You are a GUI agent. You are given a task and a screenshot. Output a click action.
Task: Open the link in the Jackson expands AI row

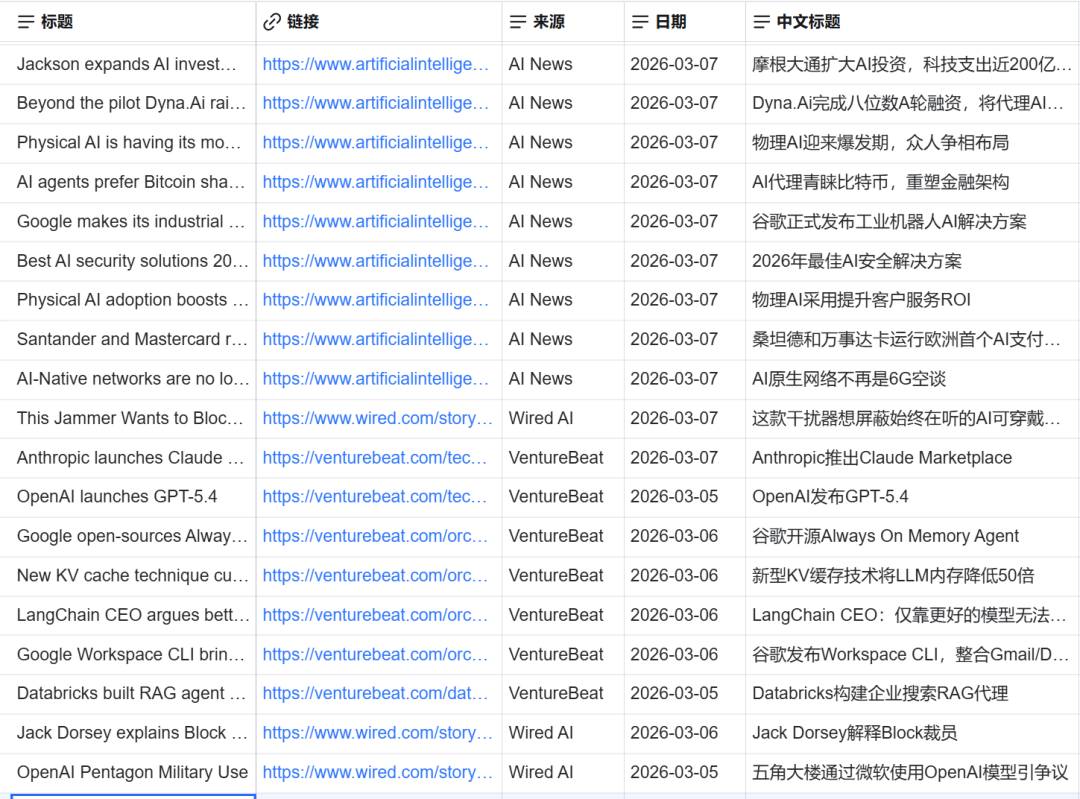375,64
